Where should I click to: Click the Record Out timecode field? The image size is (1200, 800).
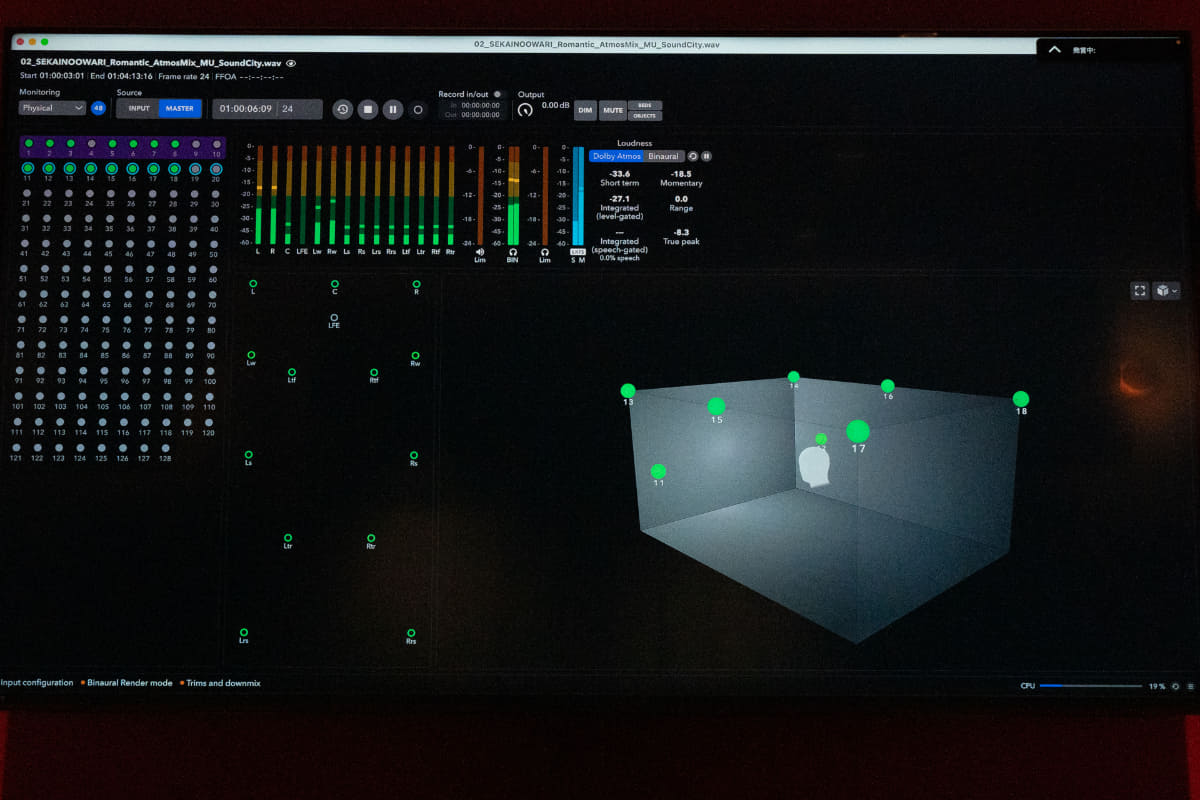pyautogui.click(x=480, y=114)
